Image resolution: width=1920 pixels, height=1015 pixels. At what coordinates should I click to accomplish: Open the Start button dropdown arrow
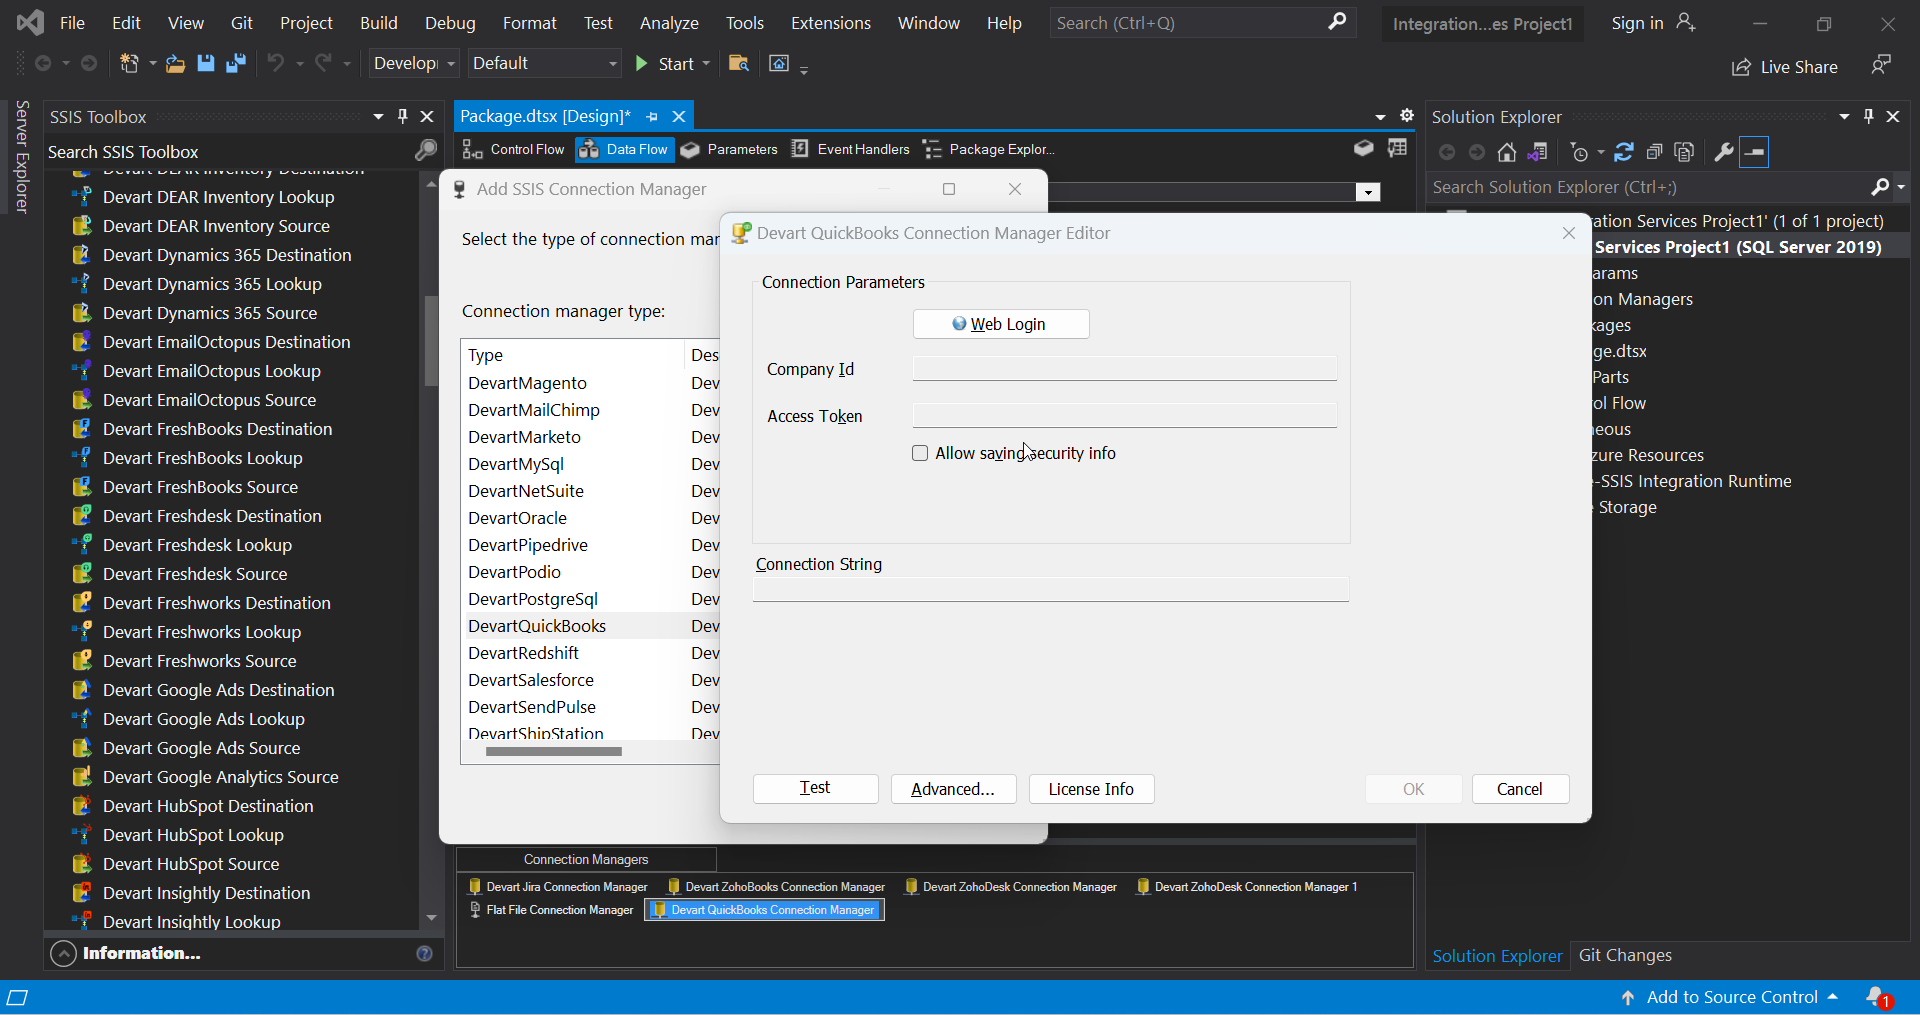(706, 64)
